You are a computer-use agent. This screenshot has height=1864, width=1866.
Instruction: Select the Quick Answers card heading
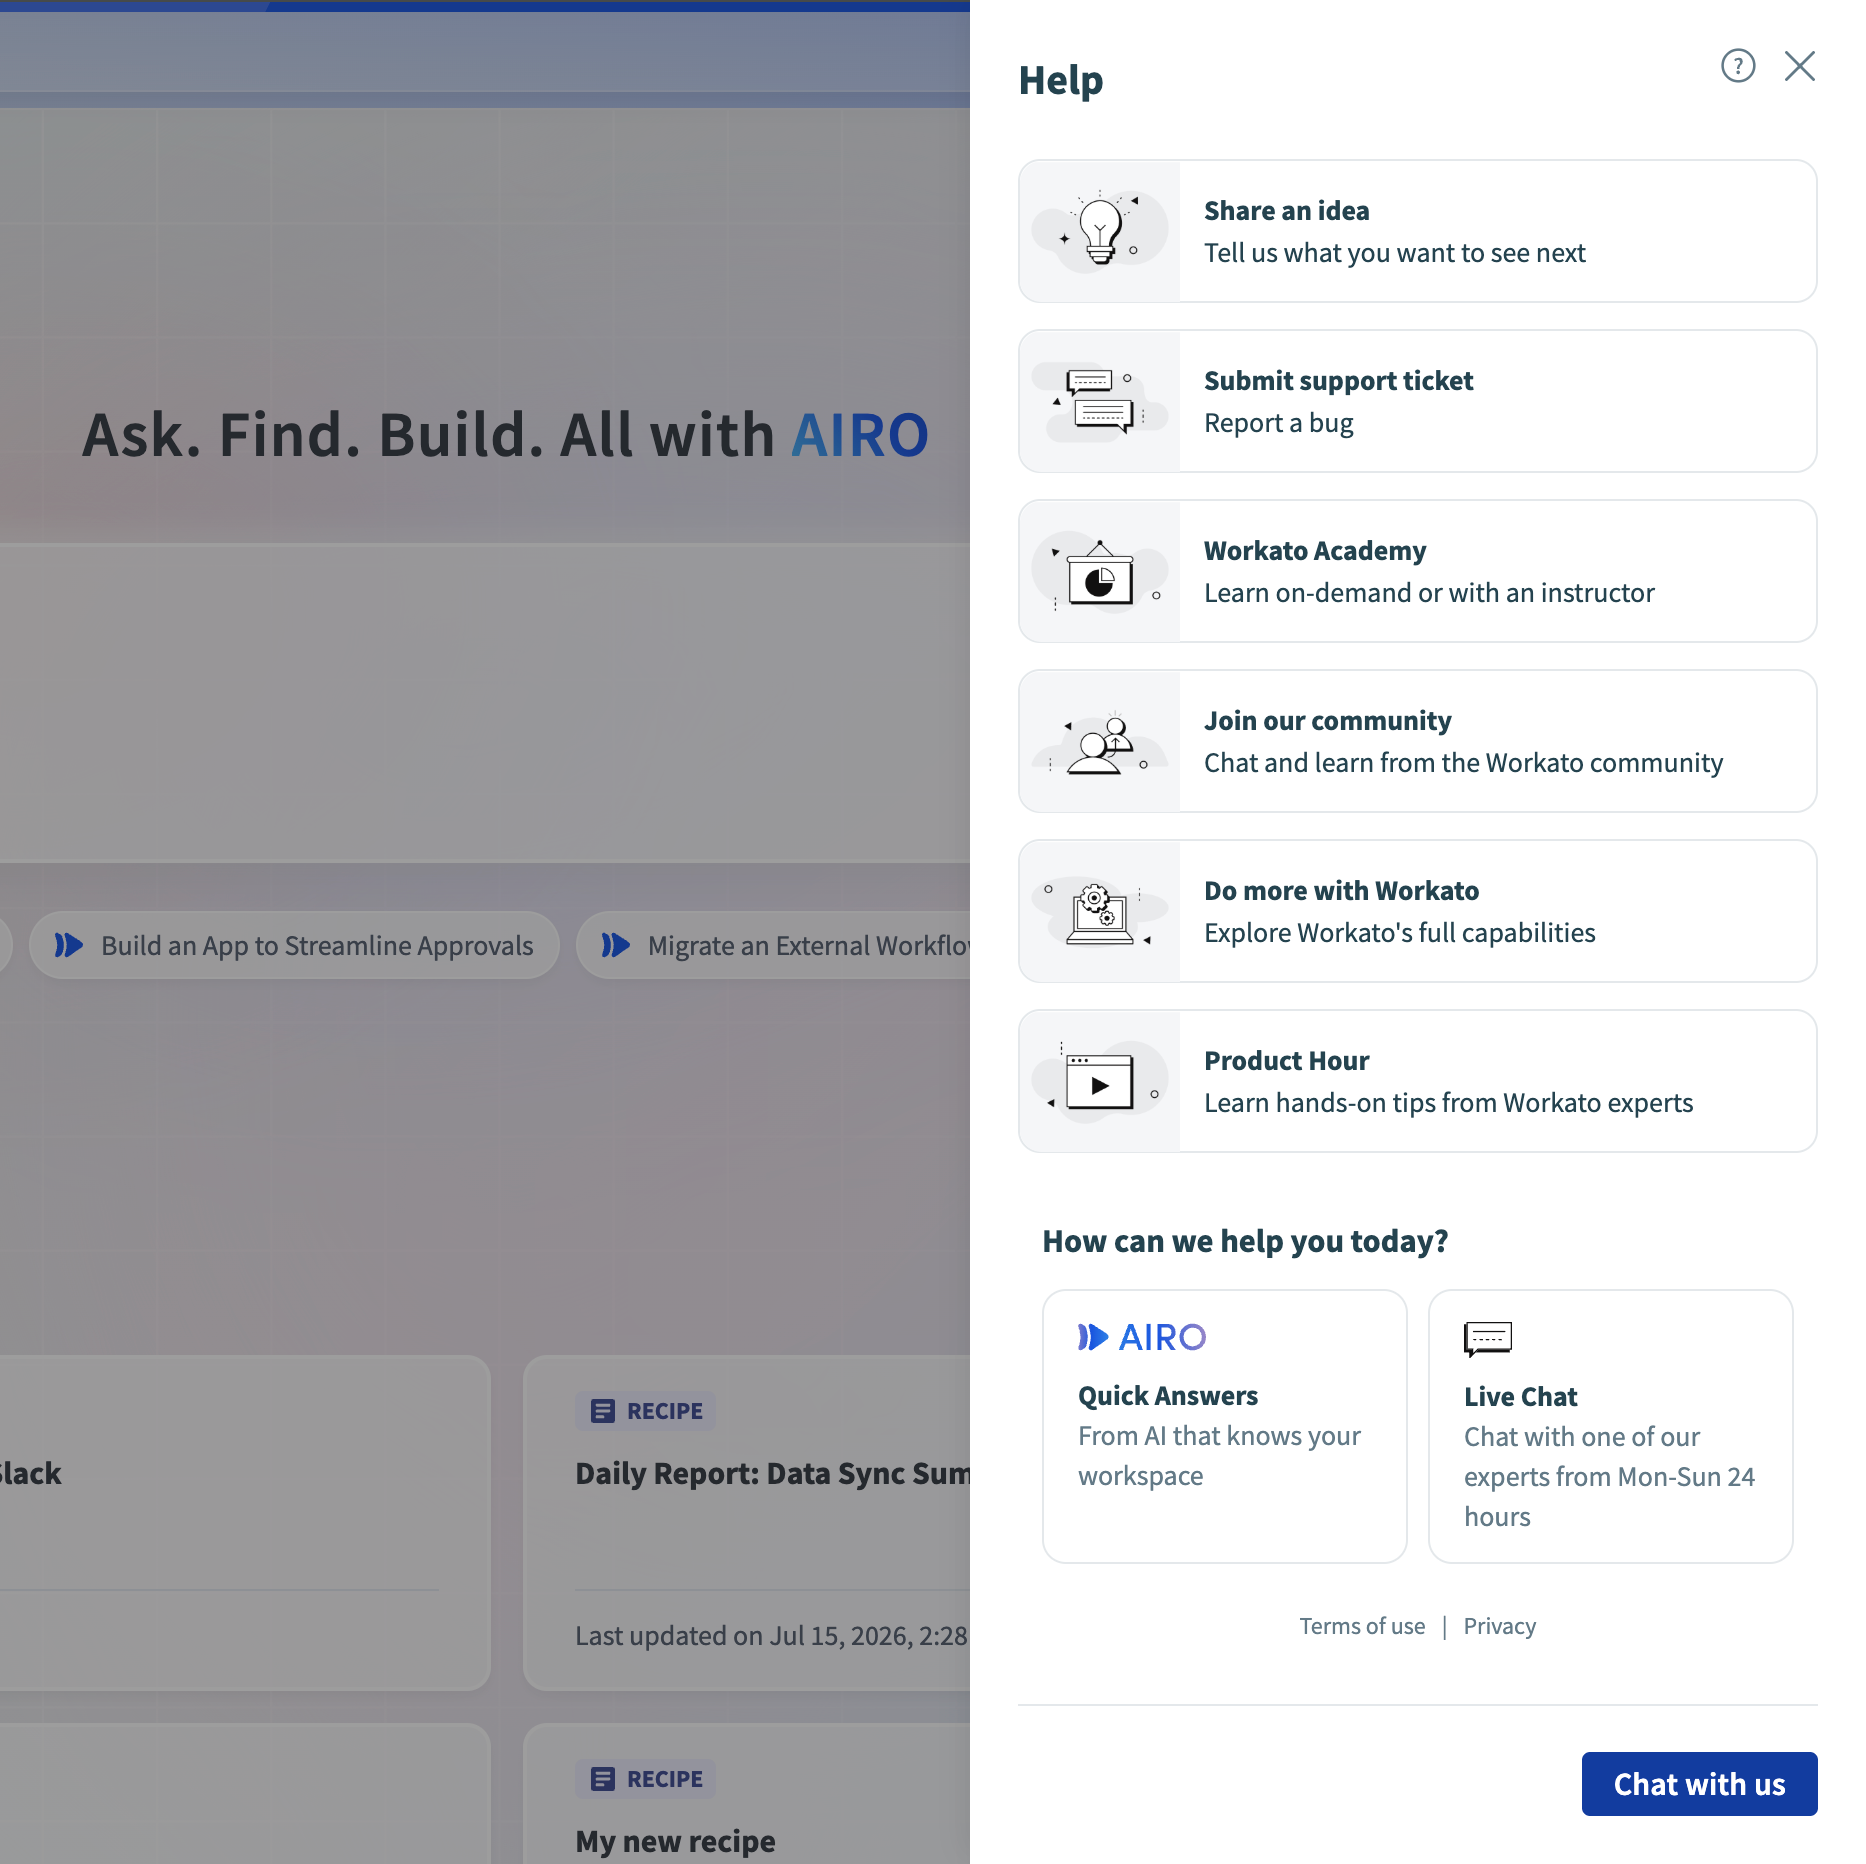coord(1167,1396)
